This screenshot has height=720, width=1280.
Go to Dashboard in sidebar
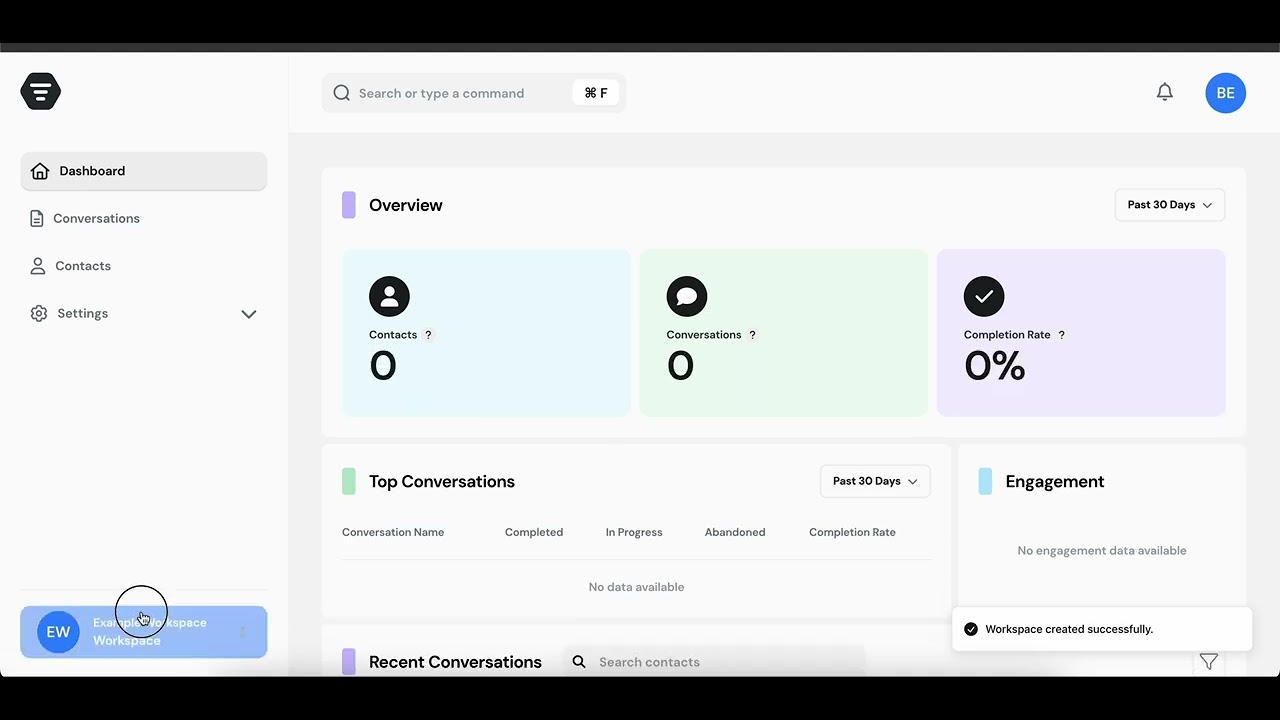144,171
